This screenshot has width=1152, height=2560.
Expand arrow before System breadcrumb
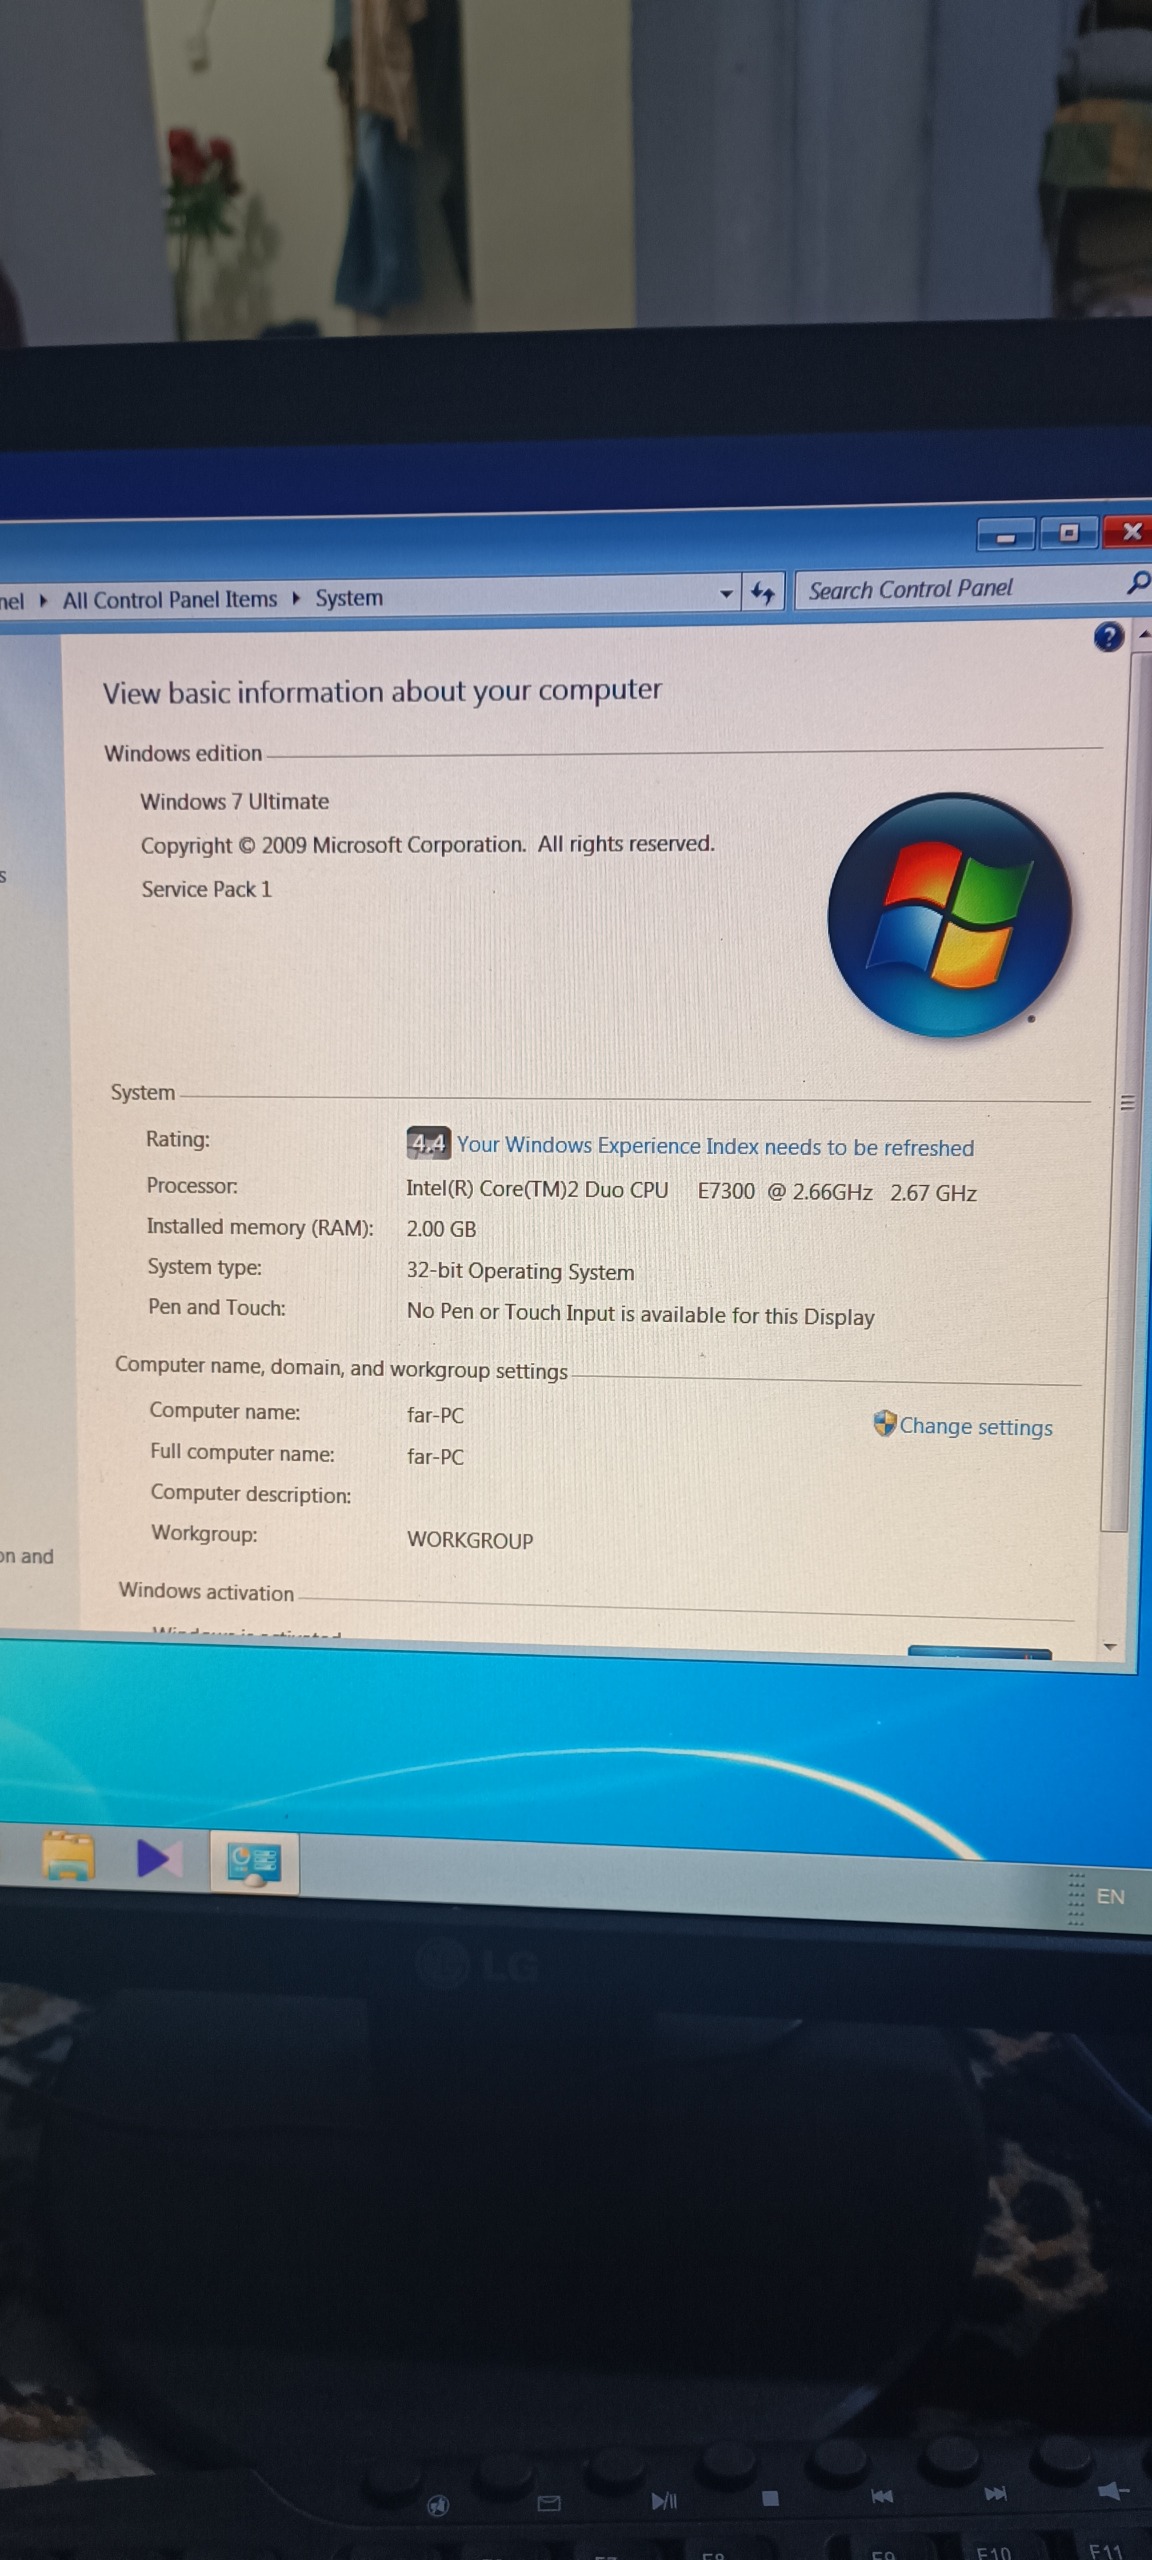tap(296, 599)
